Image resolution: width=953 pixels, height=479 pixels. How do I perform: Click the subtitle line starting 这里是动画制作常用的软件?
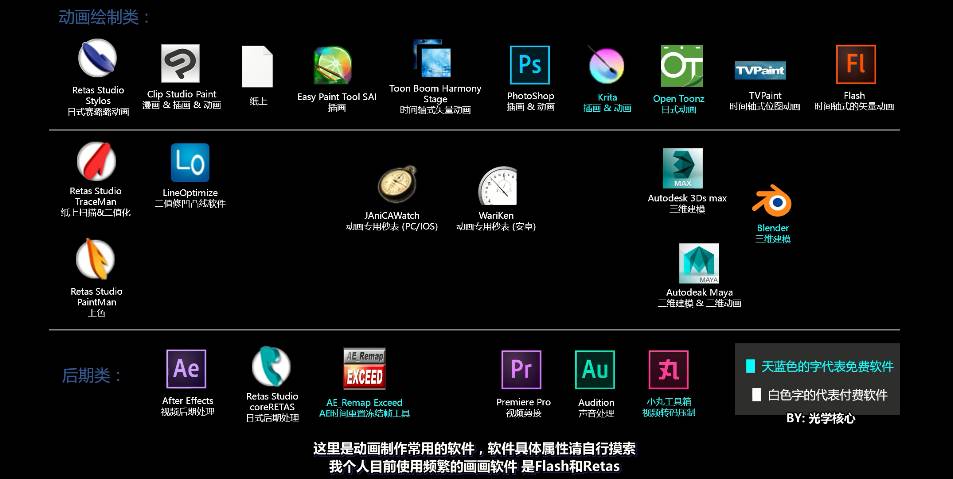point(475,449)
